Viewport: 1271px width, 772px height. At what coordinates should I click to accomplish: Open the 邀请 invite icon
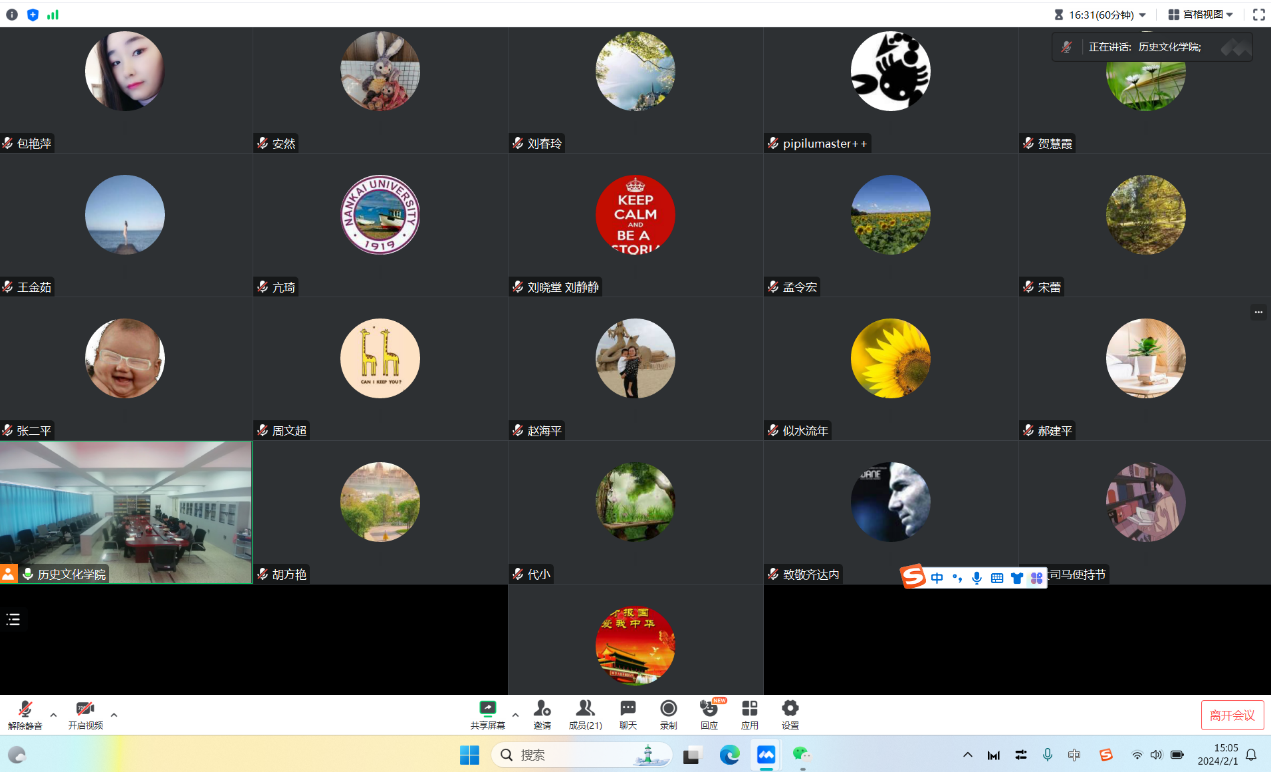pyautogui.click(x=542, y=709)
